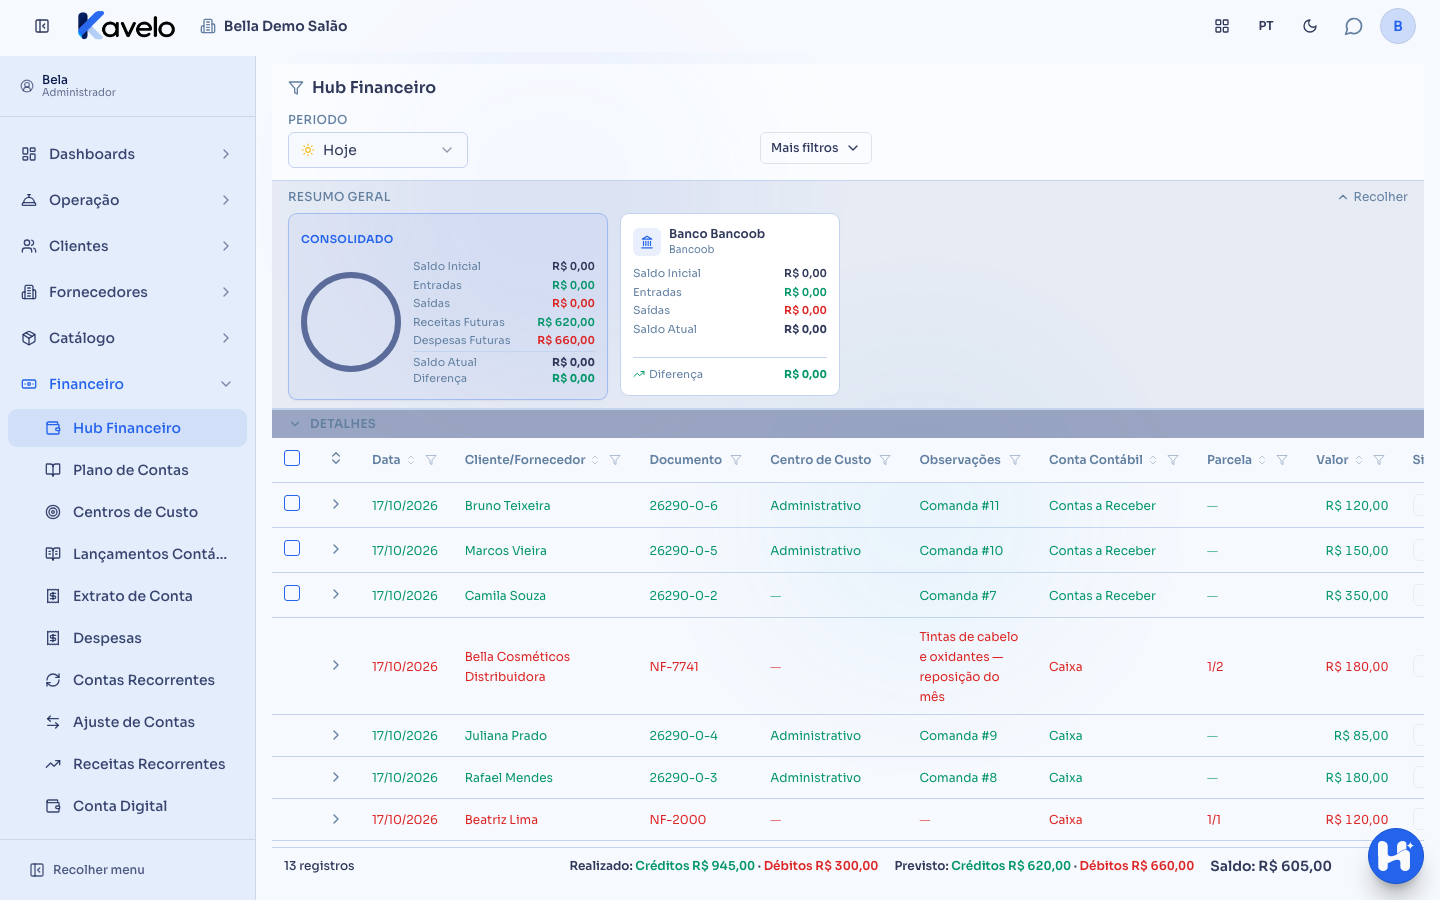Check the select-all rows checkbox
Viewport: 1440px width, 900px height.
coord(292,458)
